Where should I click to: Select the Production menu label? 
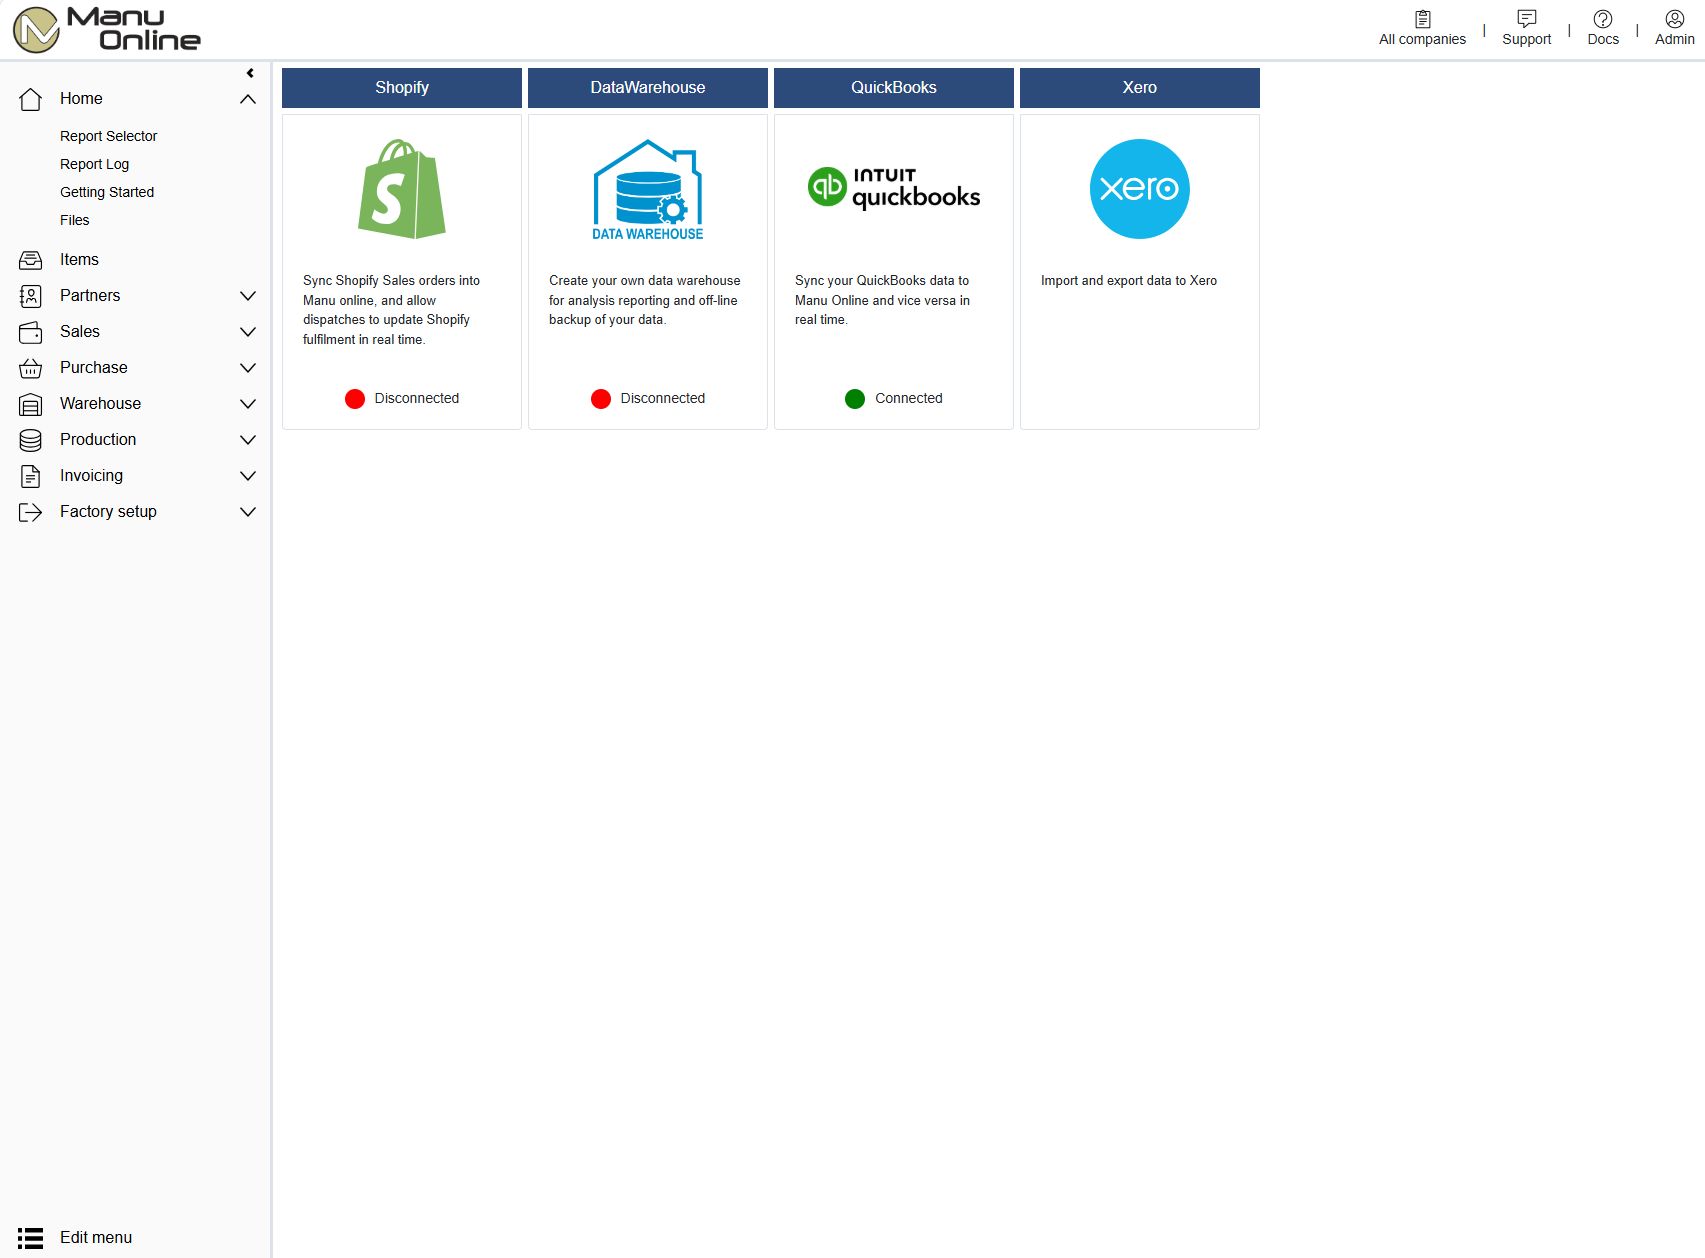tap(98, 440)
